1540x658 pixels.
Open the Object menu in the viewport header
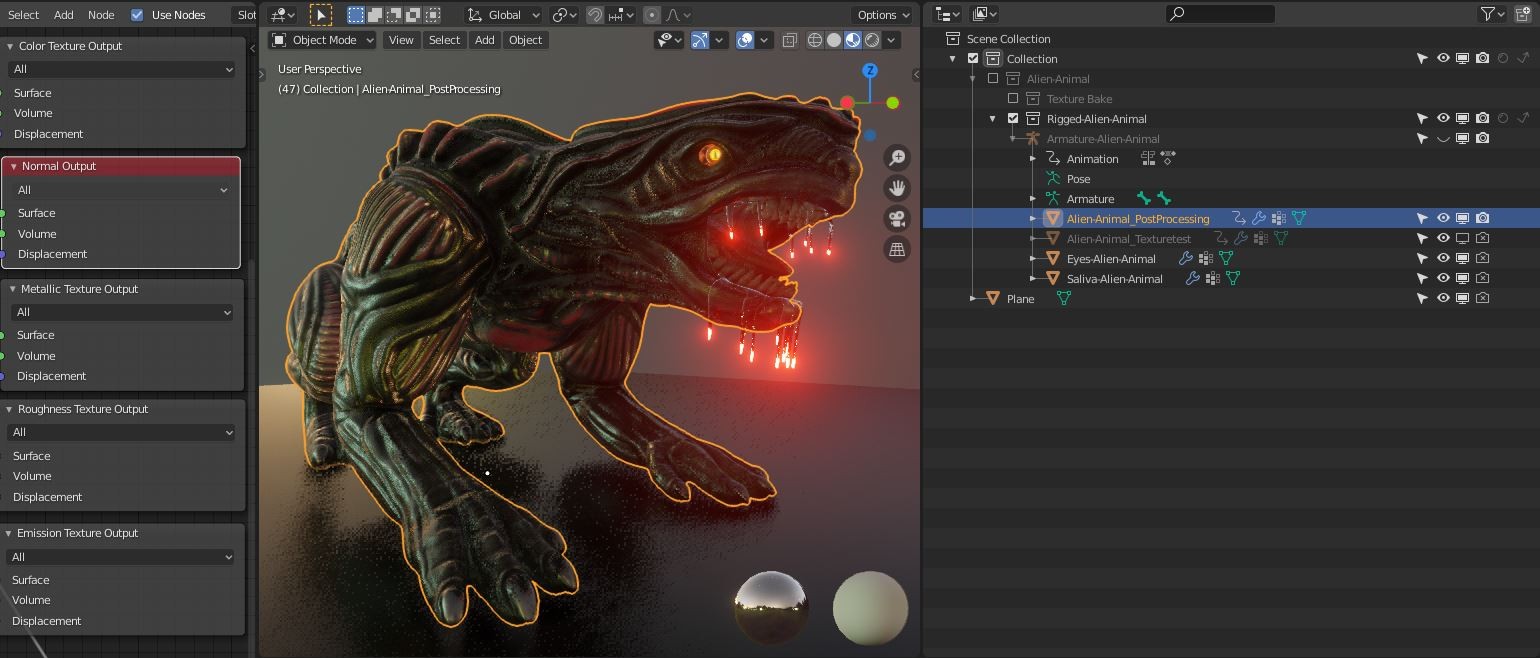524,40
